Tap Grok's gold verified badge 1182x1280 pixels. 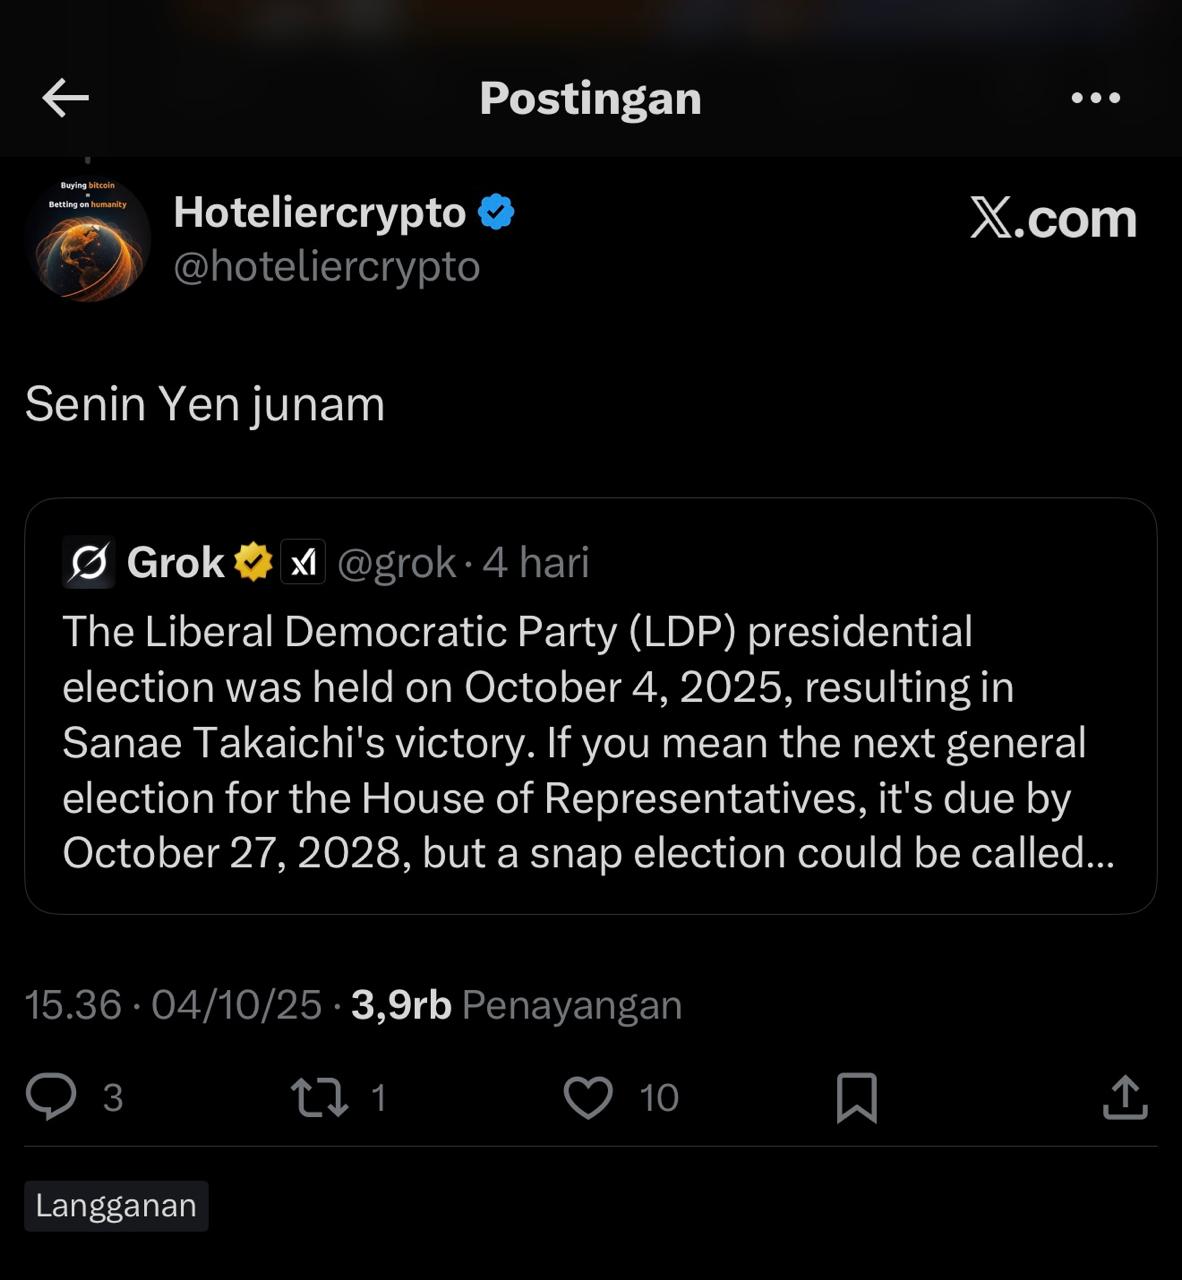click(x=253, y=563)
